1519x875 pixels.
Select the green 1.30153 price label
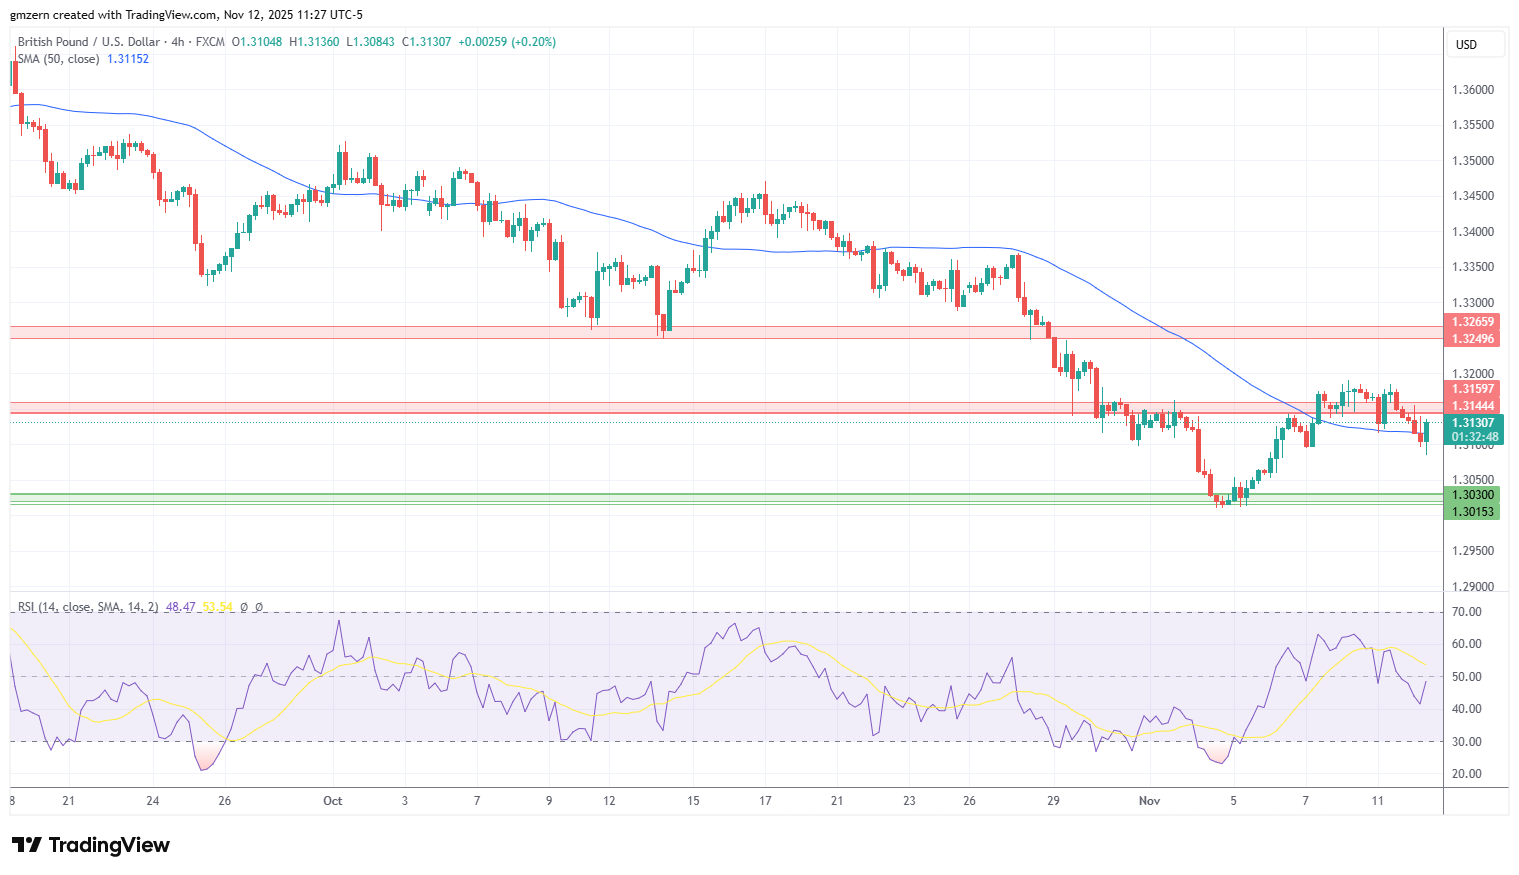point(1473,512)
